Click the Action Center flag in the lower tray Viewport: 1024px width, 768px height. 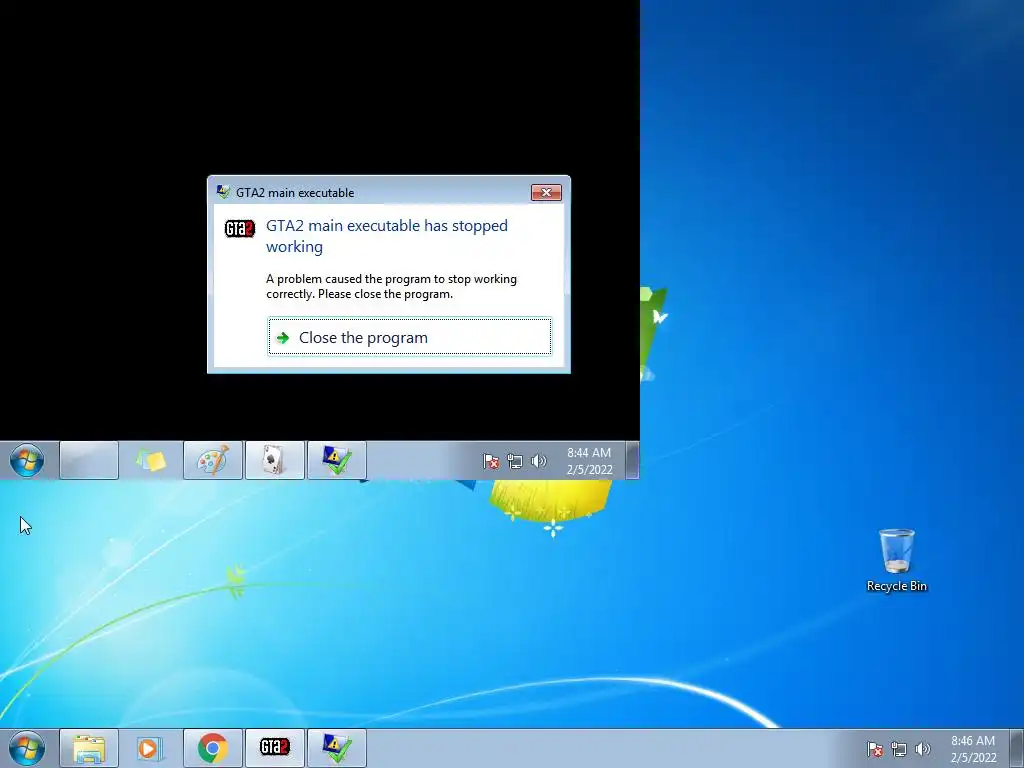(x=874, y=749)
